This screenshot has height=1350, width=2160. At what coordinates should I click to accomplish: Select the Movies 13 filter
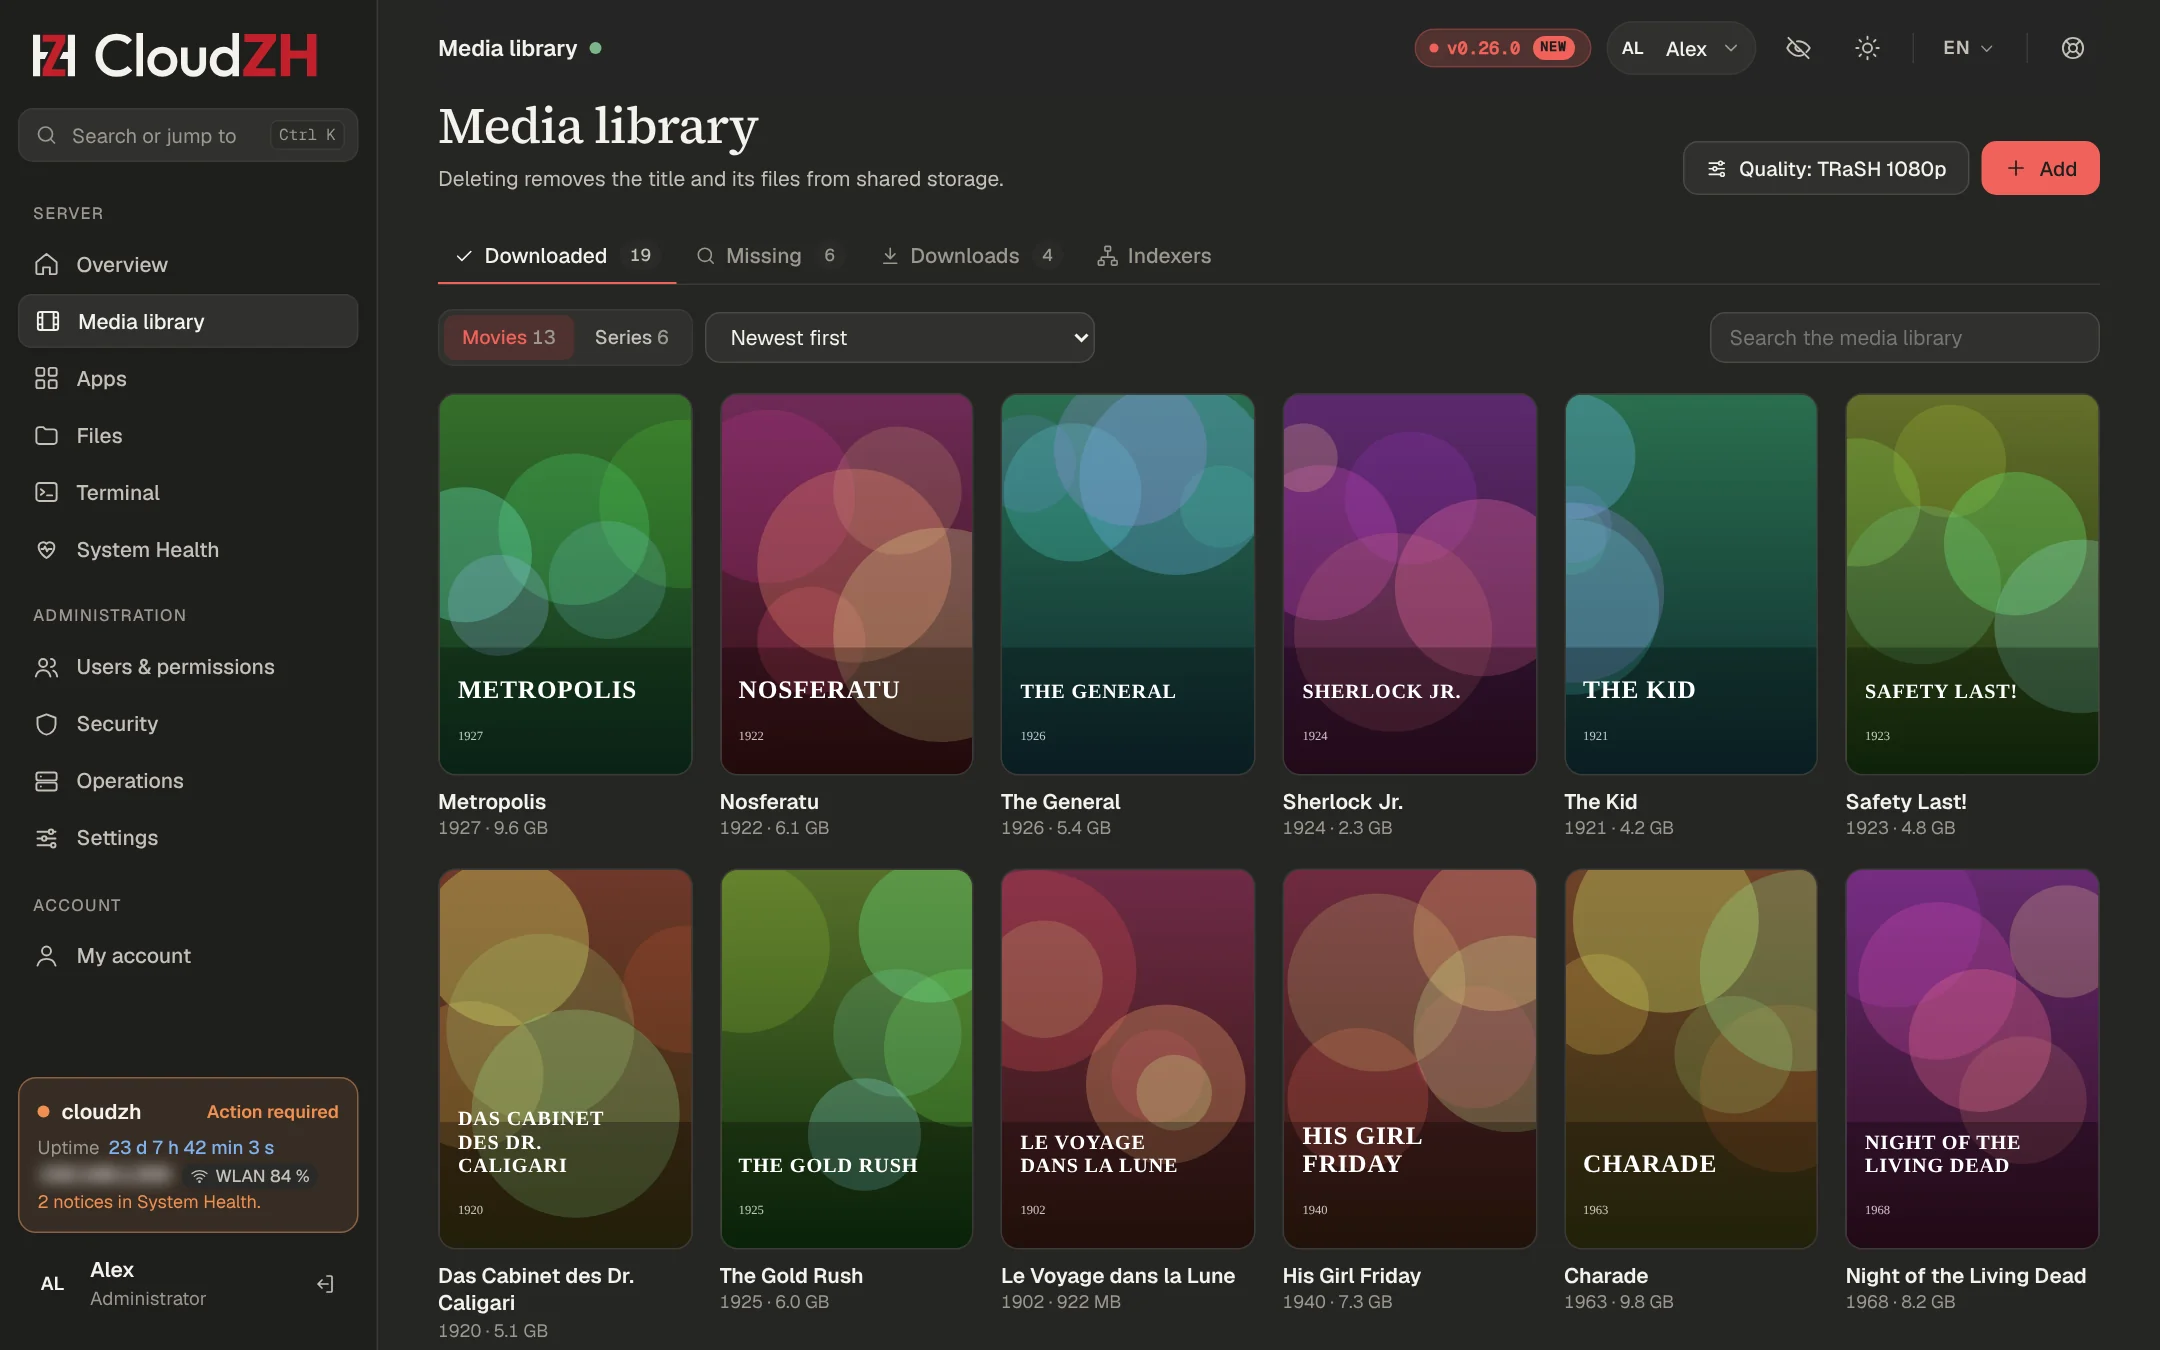coord(508,337)
